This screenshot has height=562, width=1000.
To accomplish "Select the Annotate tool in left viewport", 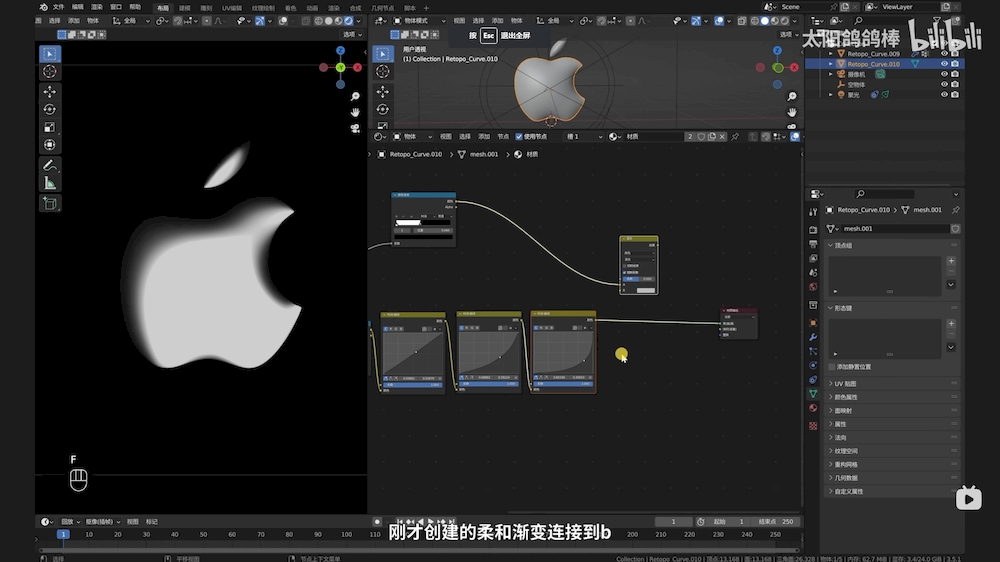I will tap(50, 166).
